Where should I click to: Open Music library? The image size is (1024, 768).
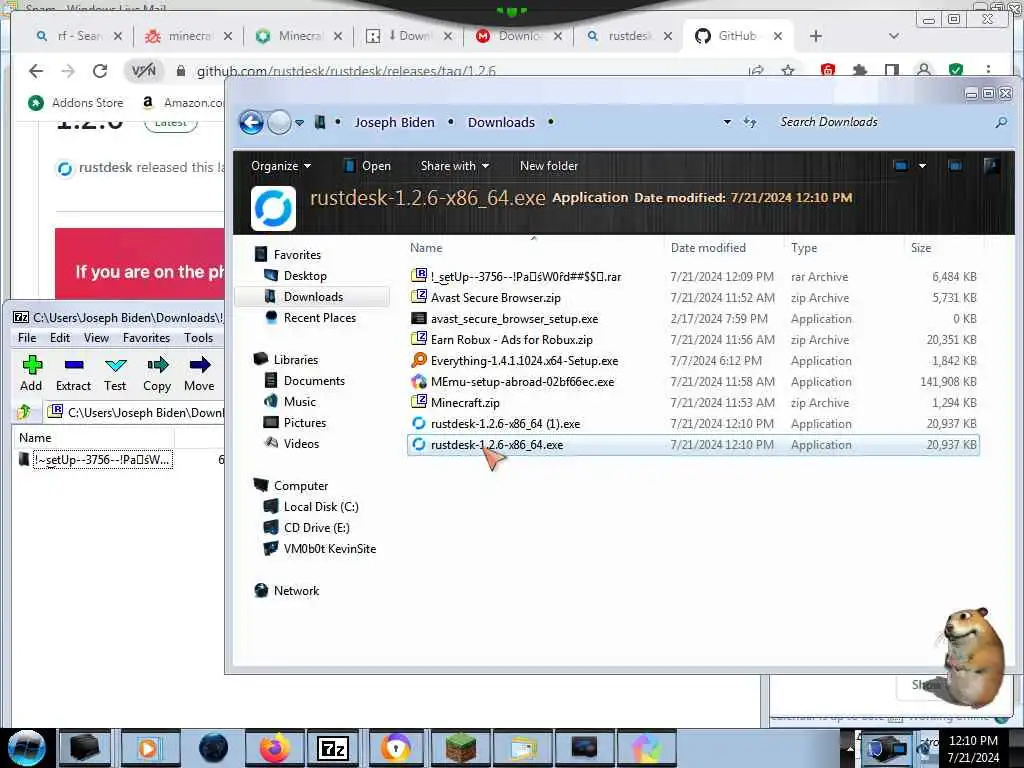tap(300, 402)
